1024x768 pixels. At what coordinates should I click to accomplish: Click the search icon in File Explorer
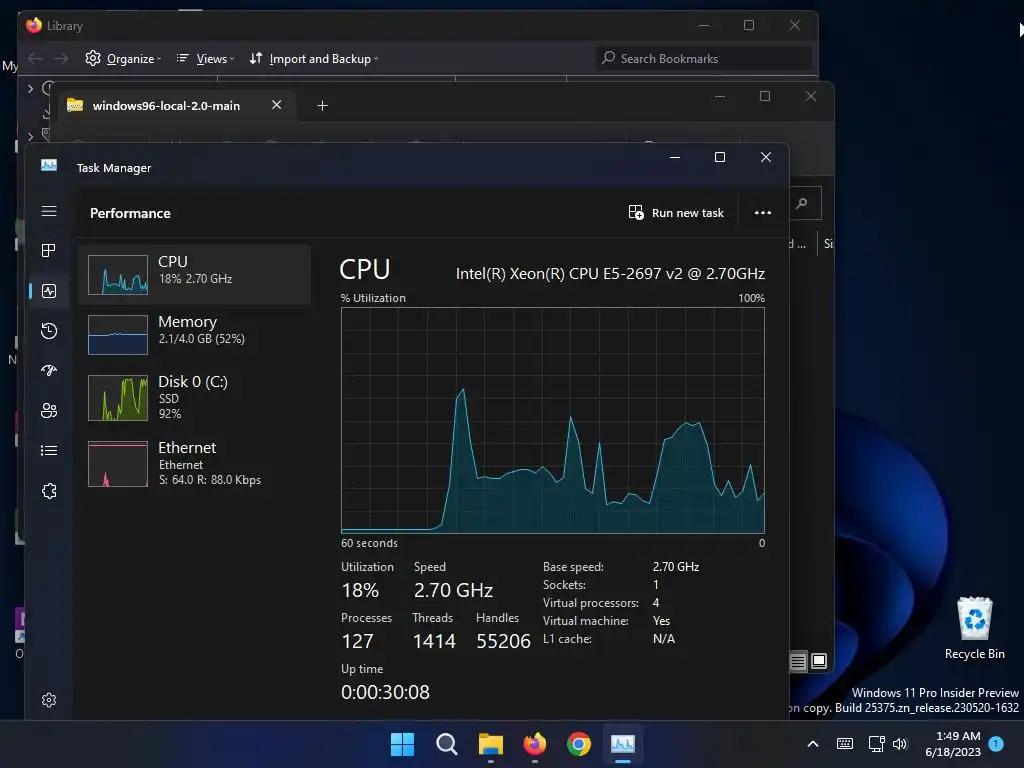802,204
